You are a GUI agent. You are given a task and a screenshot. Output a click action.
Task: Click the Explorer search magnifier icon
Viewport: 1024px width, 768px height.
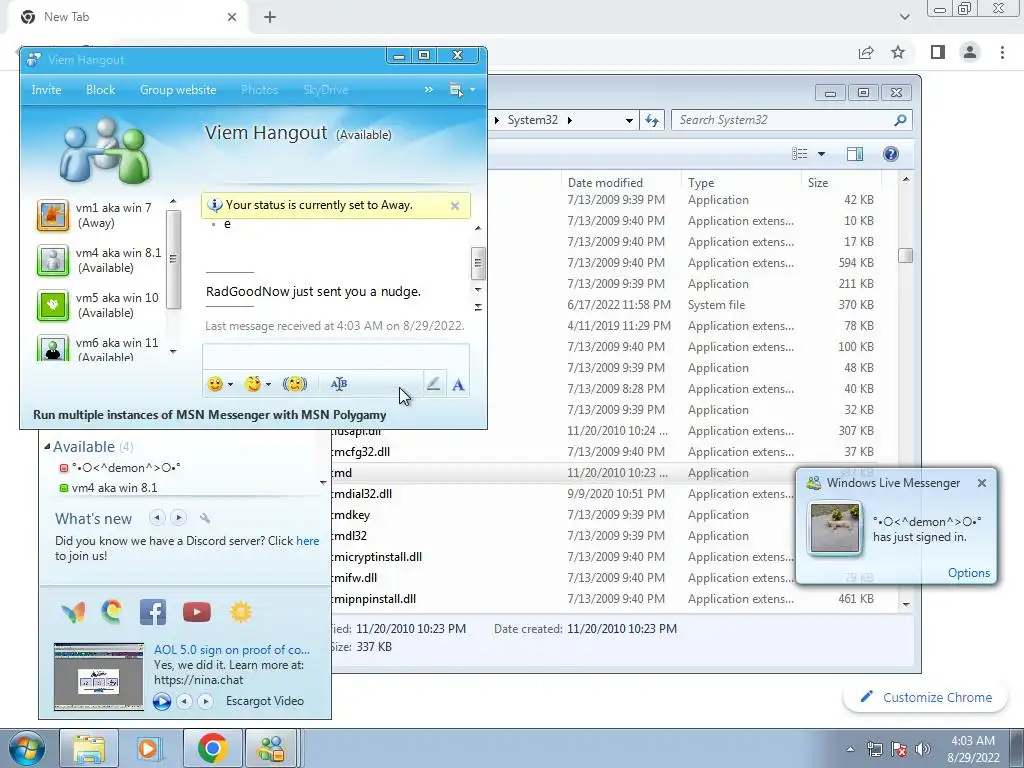pos(900,120)
